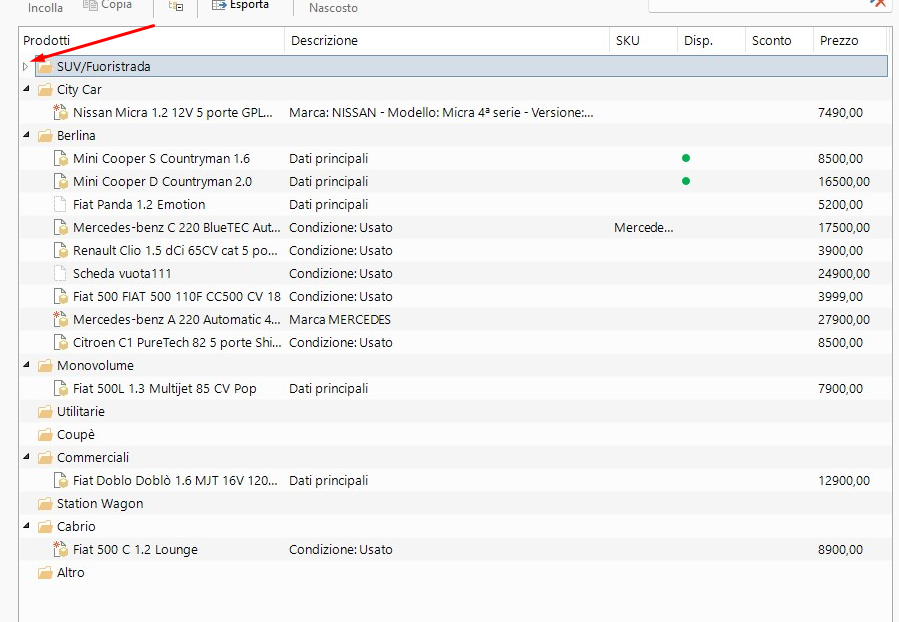Click green availability dot for Mini Cooper S

[686, 158]
